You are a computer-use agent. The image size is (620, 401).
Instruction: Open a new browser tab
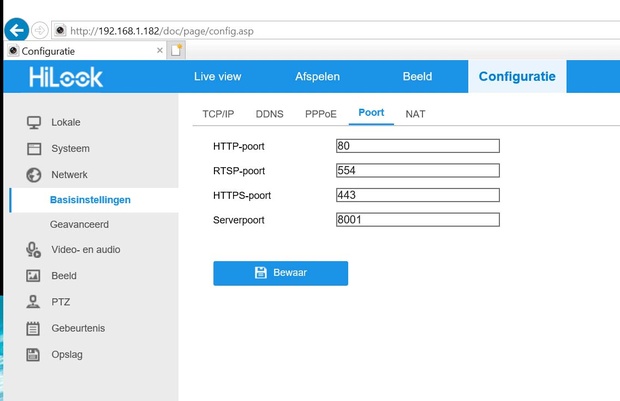point(176,50)
